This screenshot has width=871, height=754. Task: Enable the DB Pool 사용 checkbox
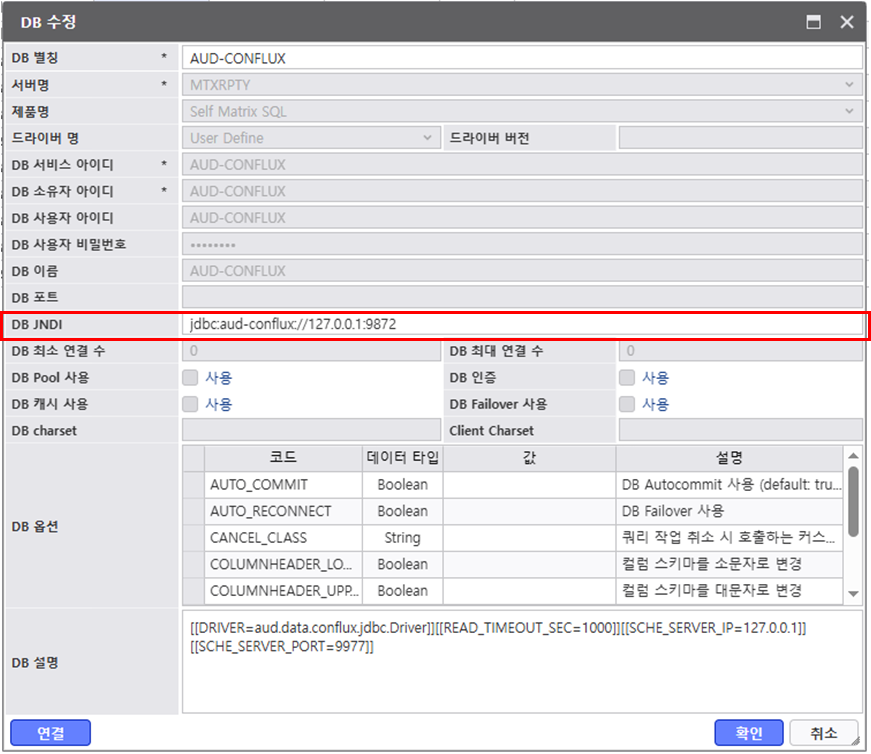(190, 378)
